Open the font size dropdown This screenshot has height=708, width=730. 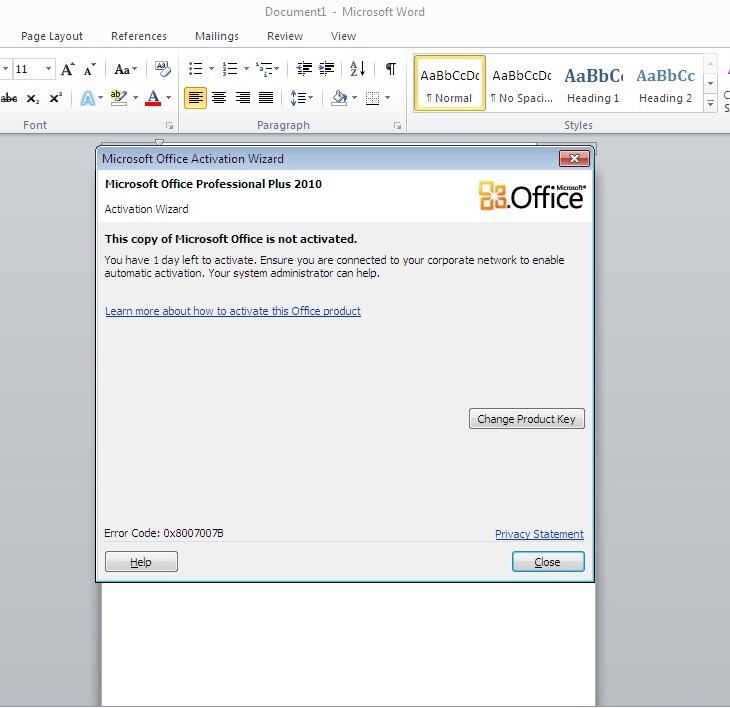click(48, 69)
